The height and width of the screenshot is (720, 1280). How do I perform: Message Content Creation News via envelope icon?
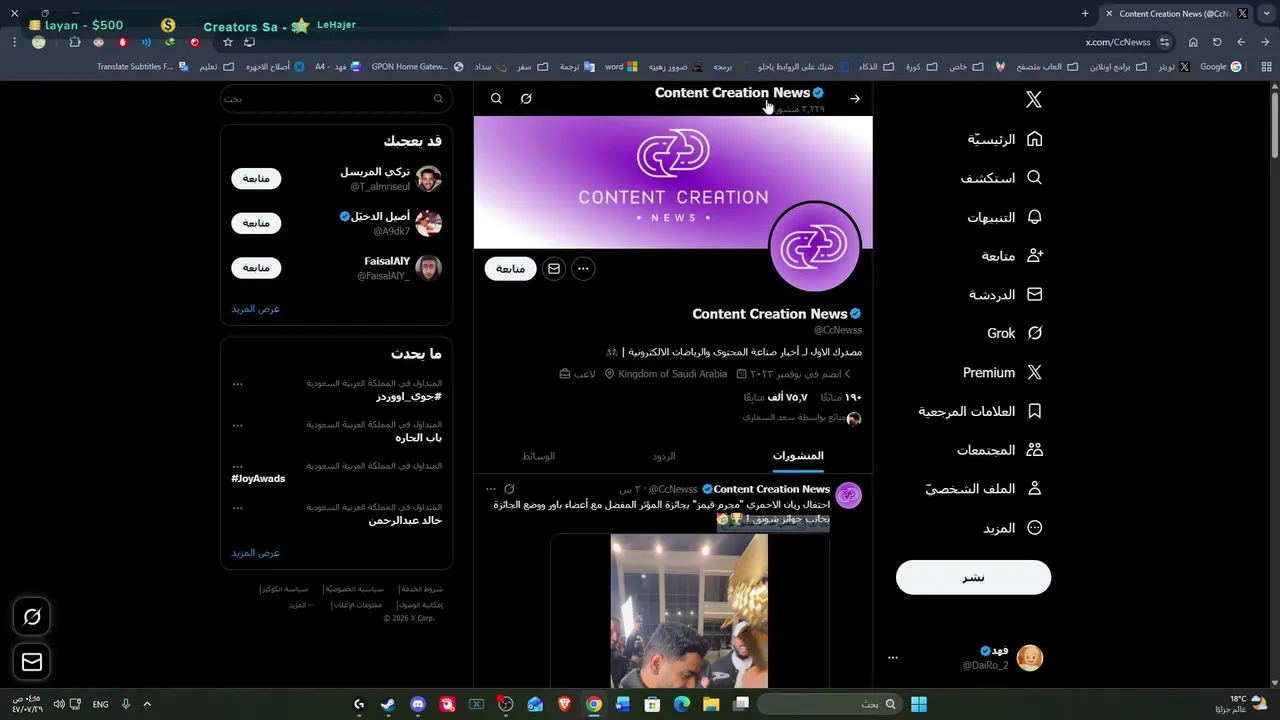click(x=554, y=268)
